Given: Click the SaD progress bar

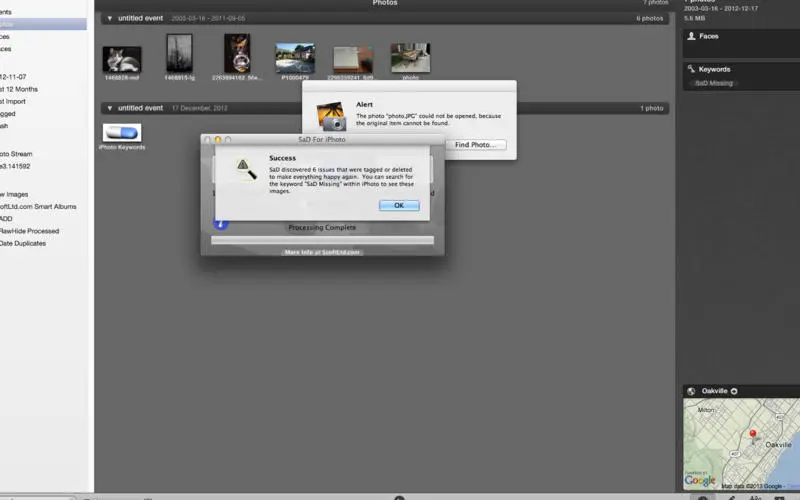Looking at the screenshot, I should tap(322, 240).
